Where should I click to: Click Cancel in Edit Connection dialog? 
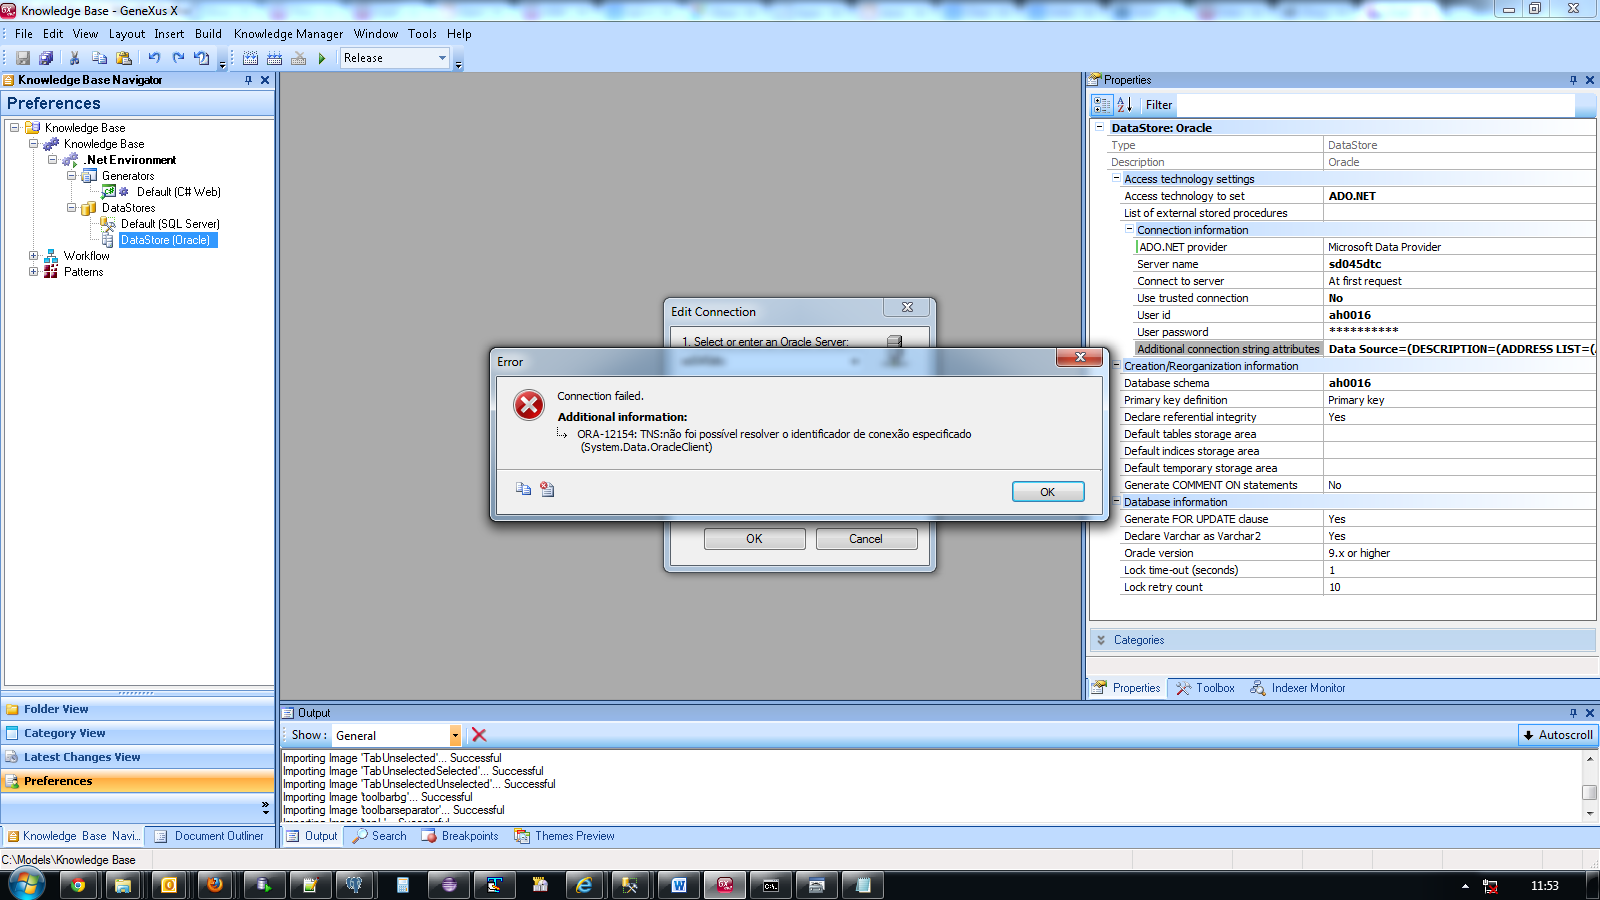pos(866,539)
